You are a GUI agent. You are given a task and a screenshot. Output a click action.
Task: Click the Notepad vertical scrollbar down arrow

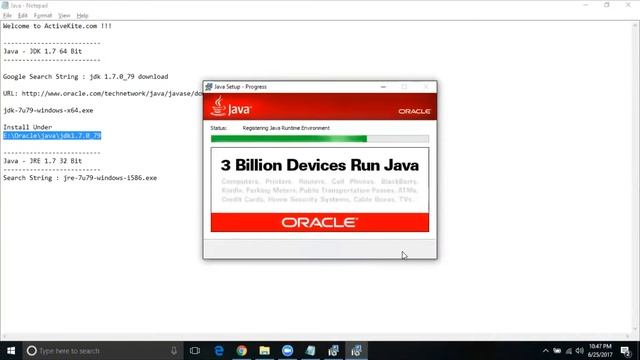(x=635, y=329)
